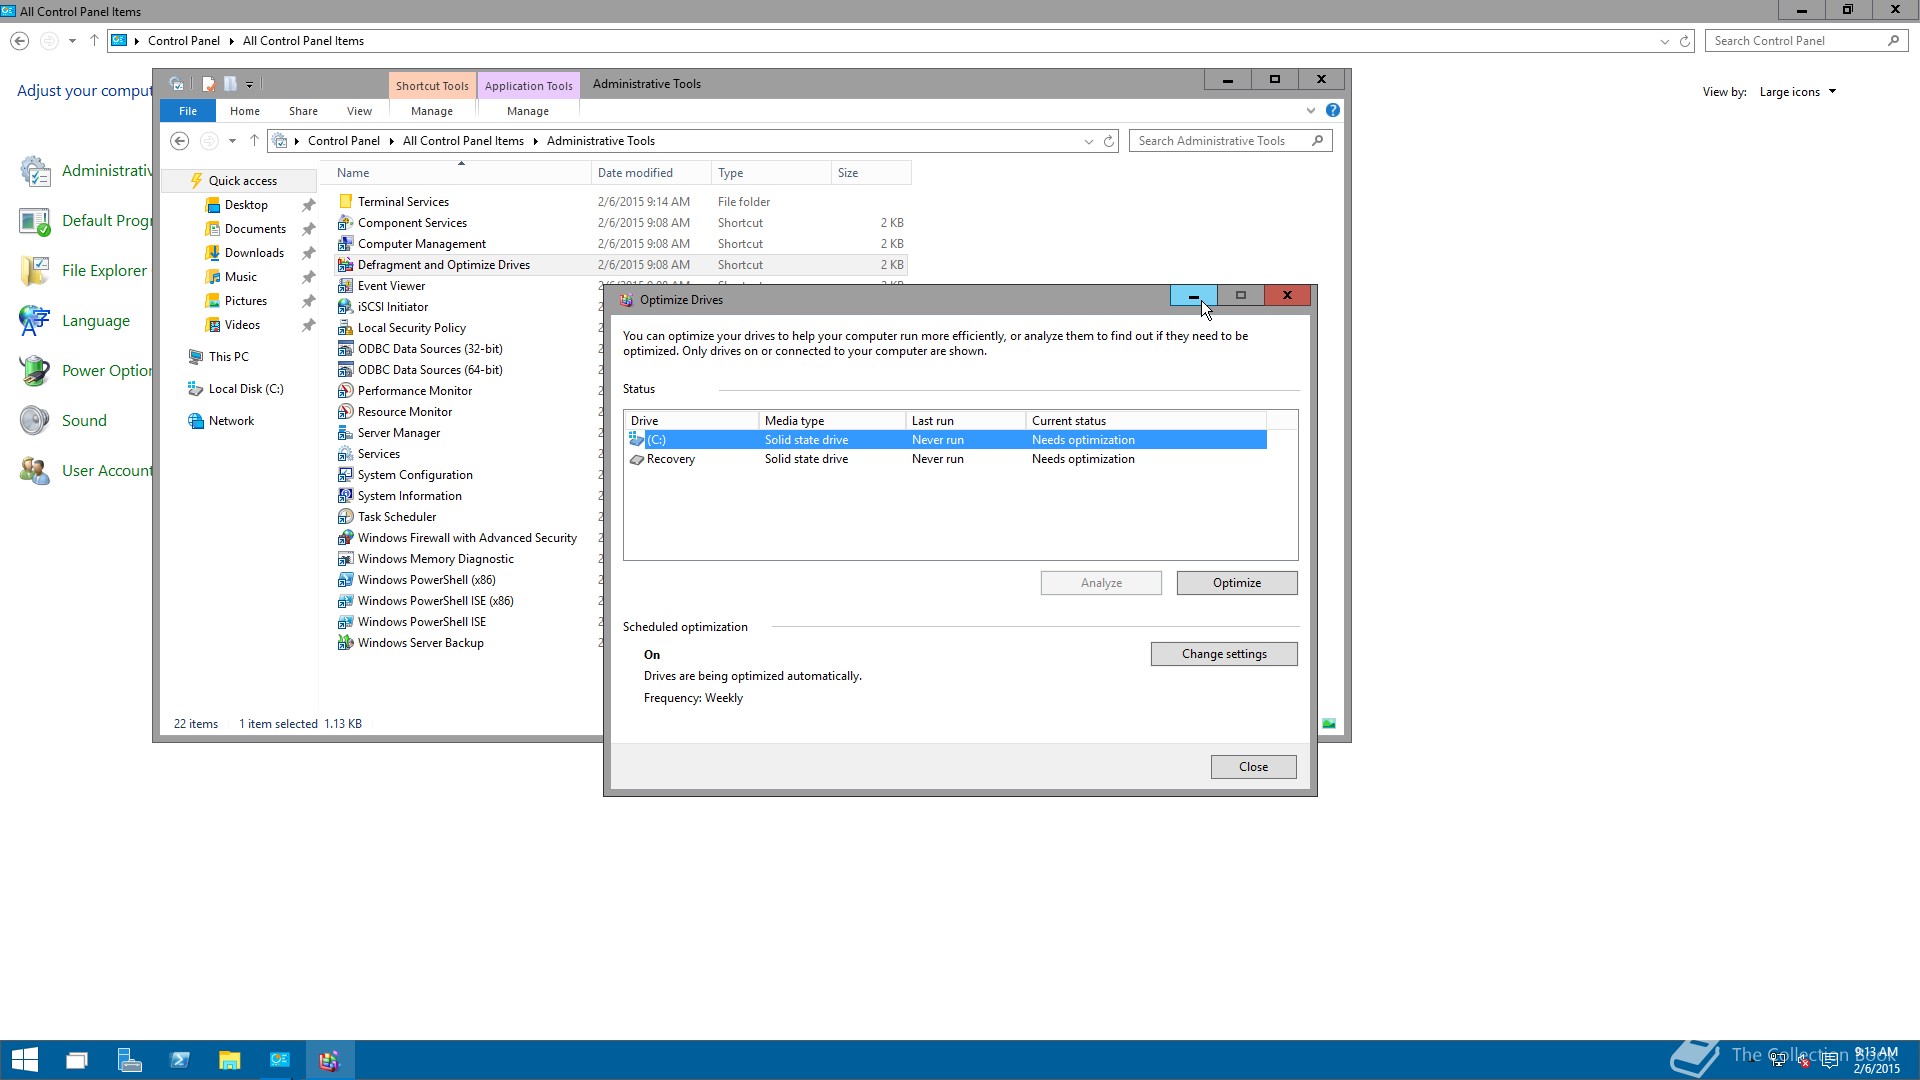Image resolution: width=1920 pixels, height=1080 pixels.
Task: Select the Task Scheduler icon
Action: pos(345,516)
